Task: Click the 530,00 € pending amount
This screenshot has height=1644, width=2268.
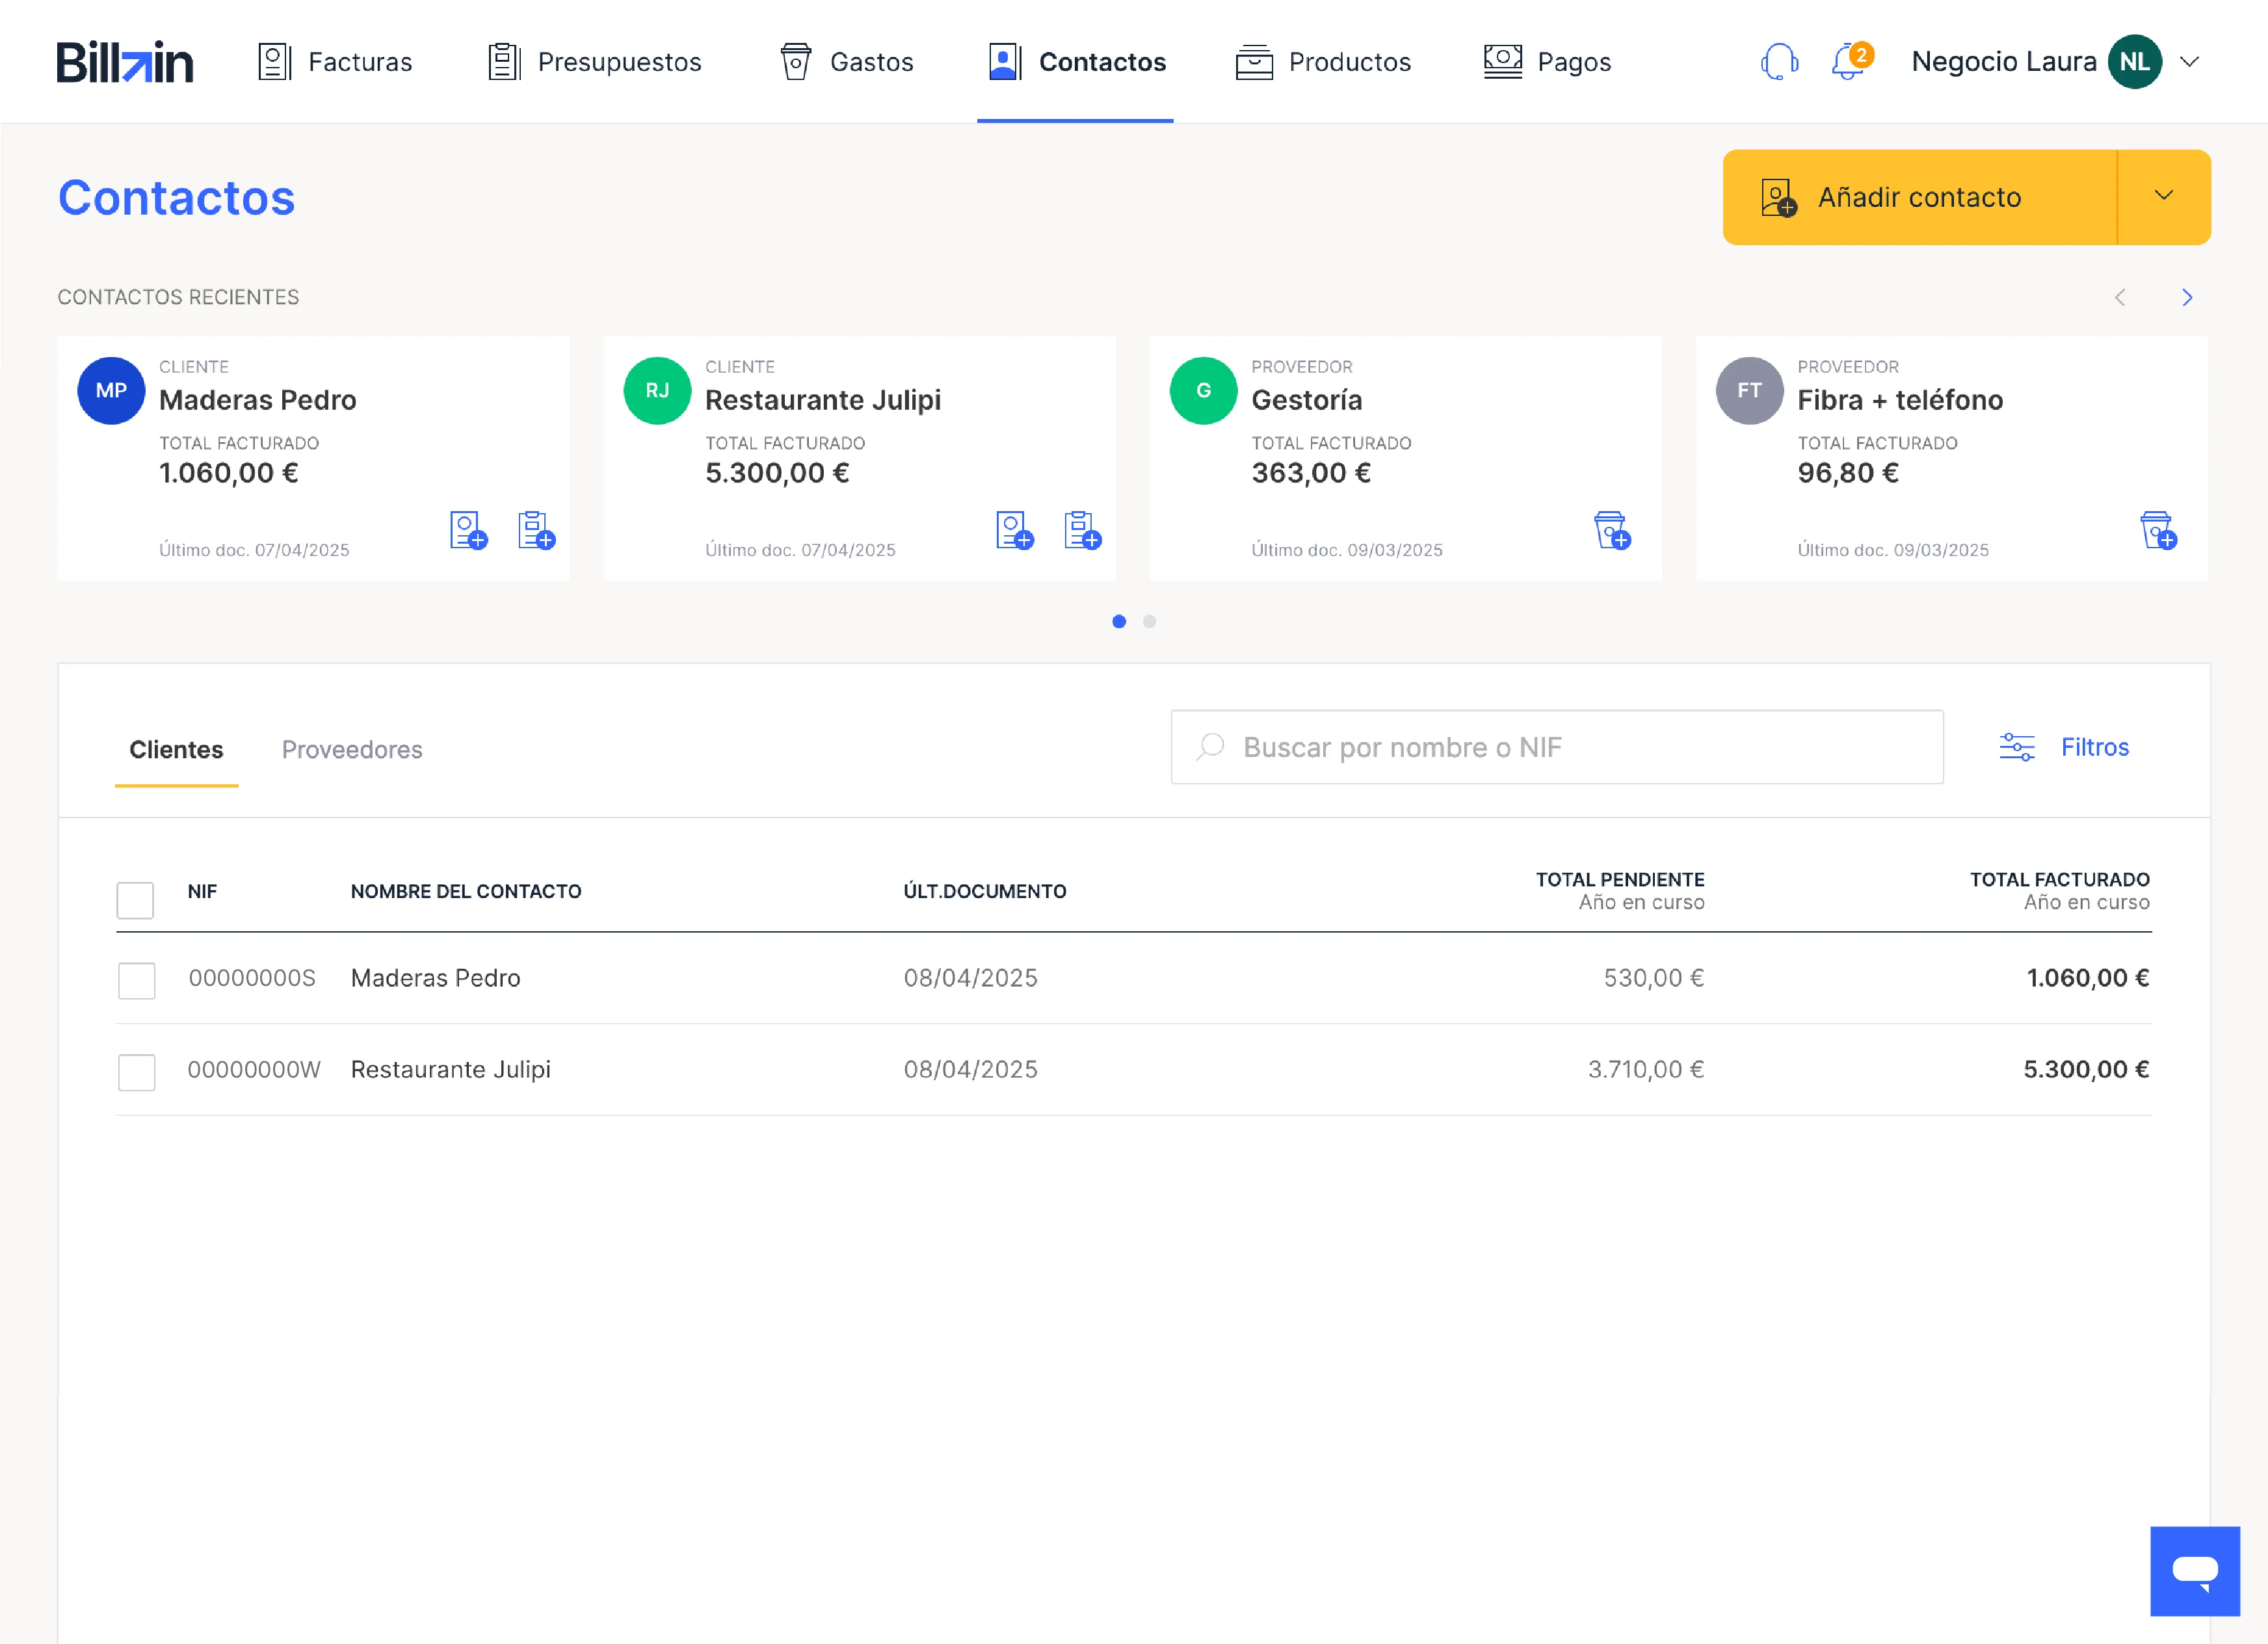Action: pyautogui.click(x=1654, y=978)
